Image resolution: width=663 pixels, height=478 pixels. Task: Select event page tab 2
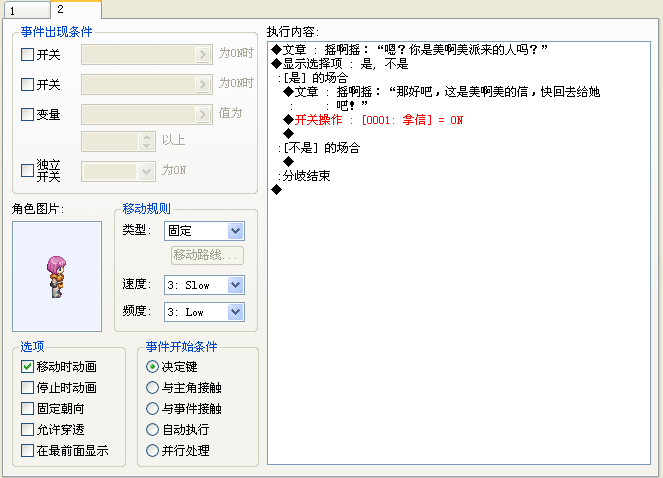pyautogui.click(x=76, y=9)
